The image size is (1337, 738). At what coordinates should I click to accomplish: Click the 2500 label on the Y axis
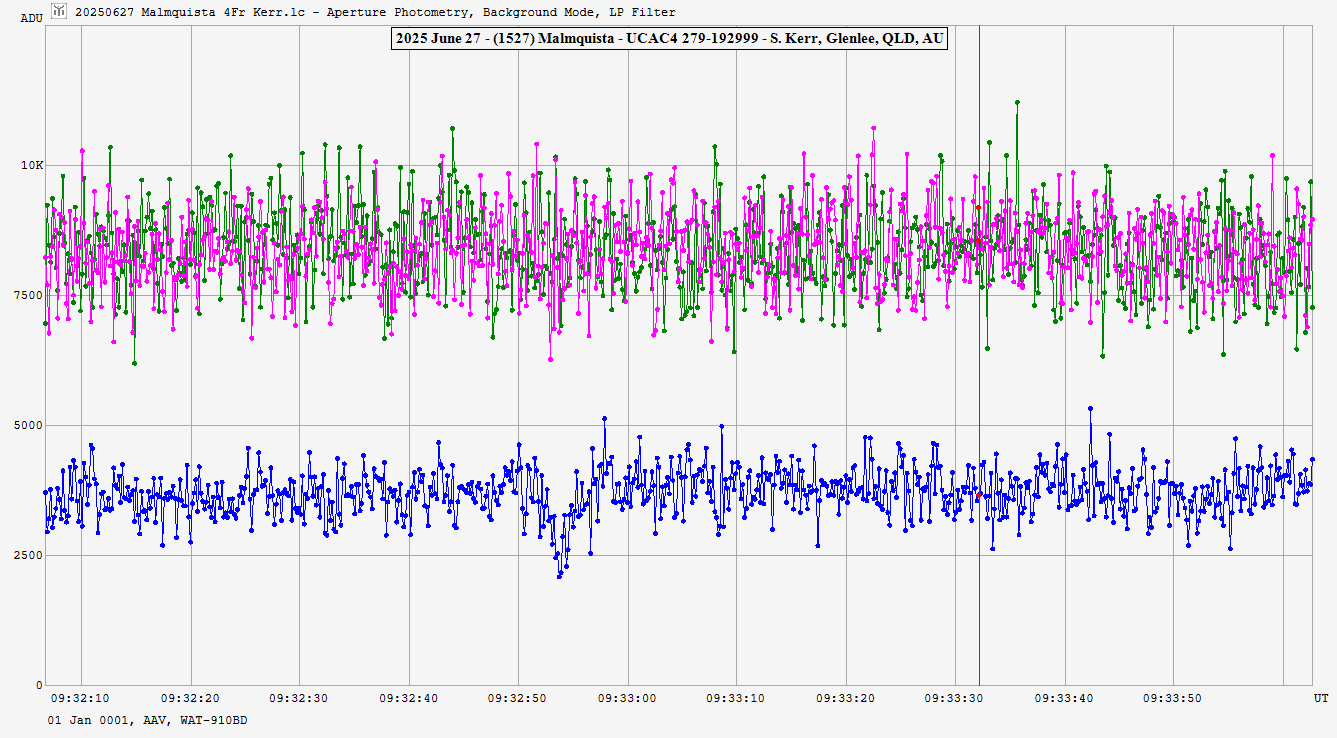click(x=30, y=556)
